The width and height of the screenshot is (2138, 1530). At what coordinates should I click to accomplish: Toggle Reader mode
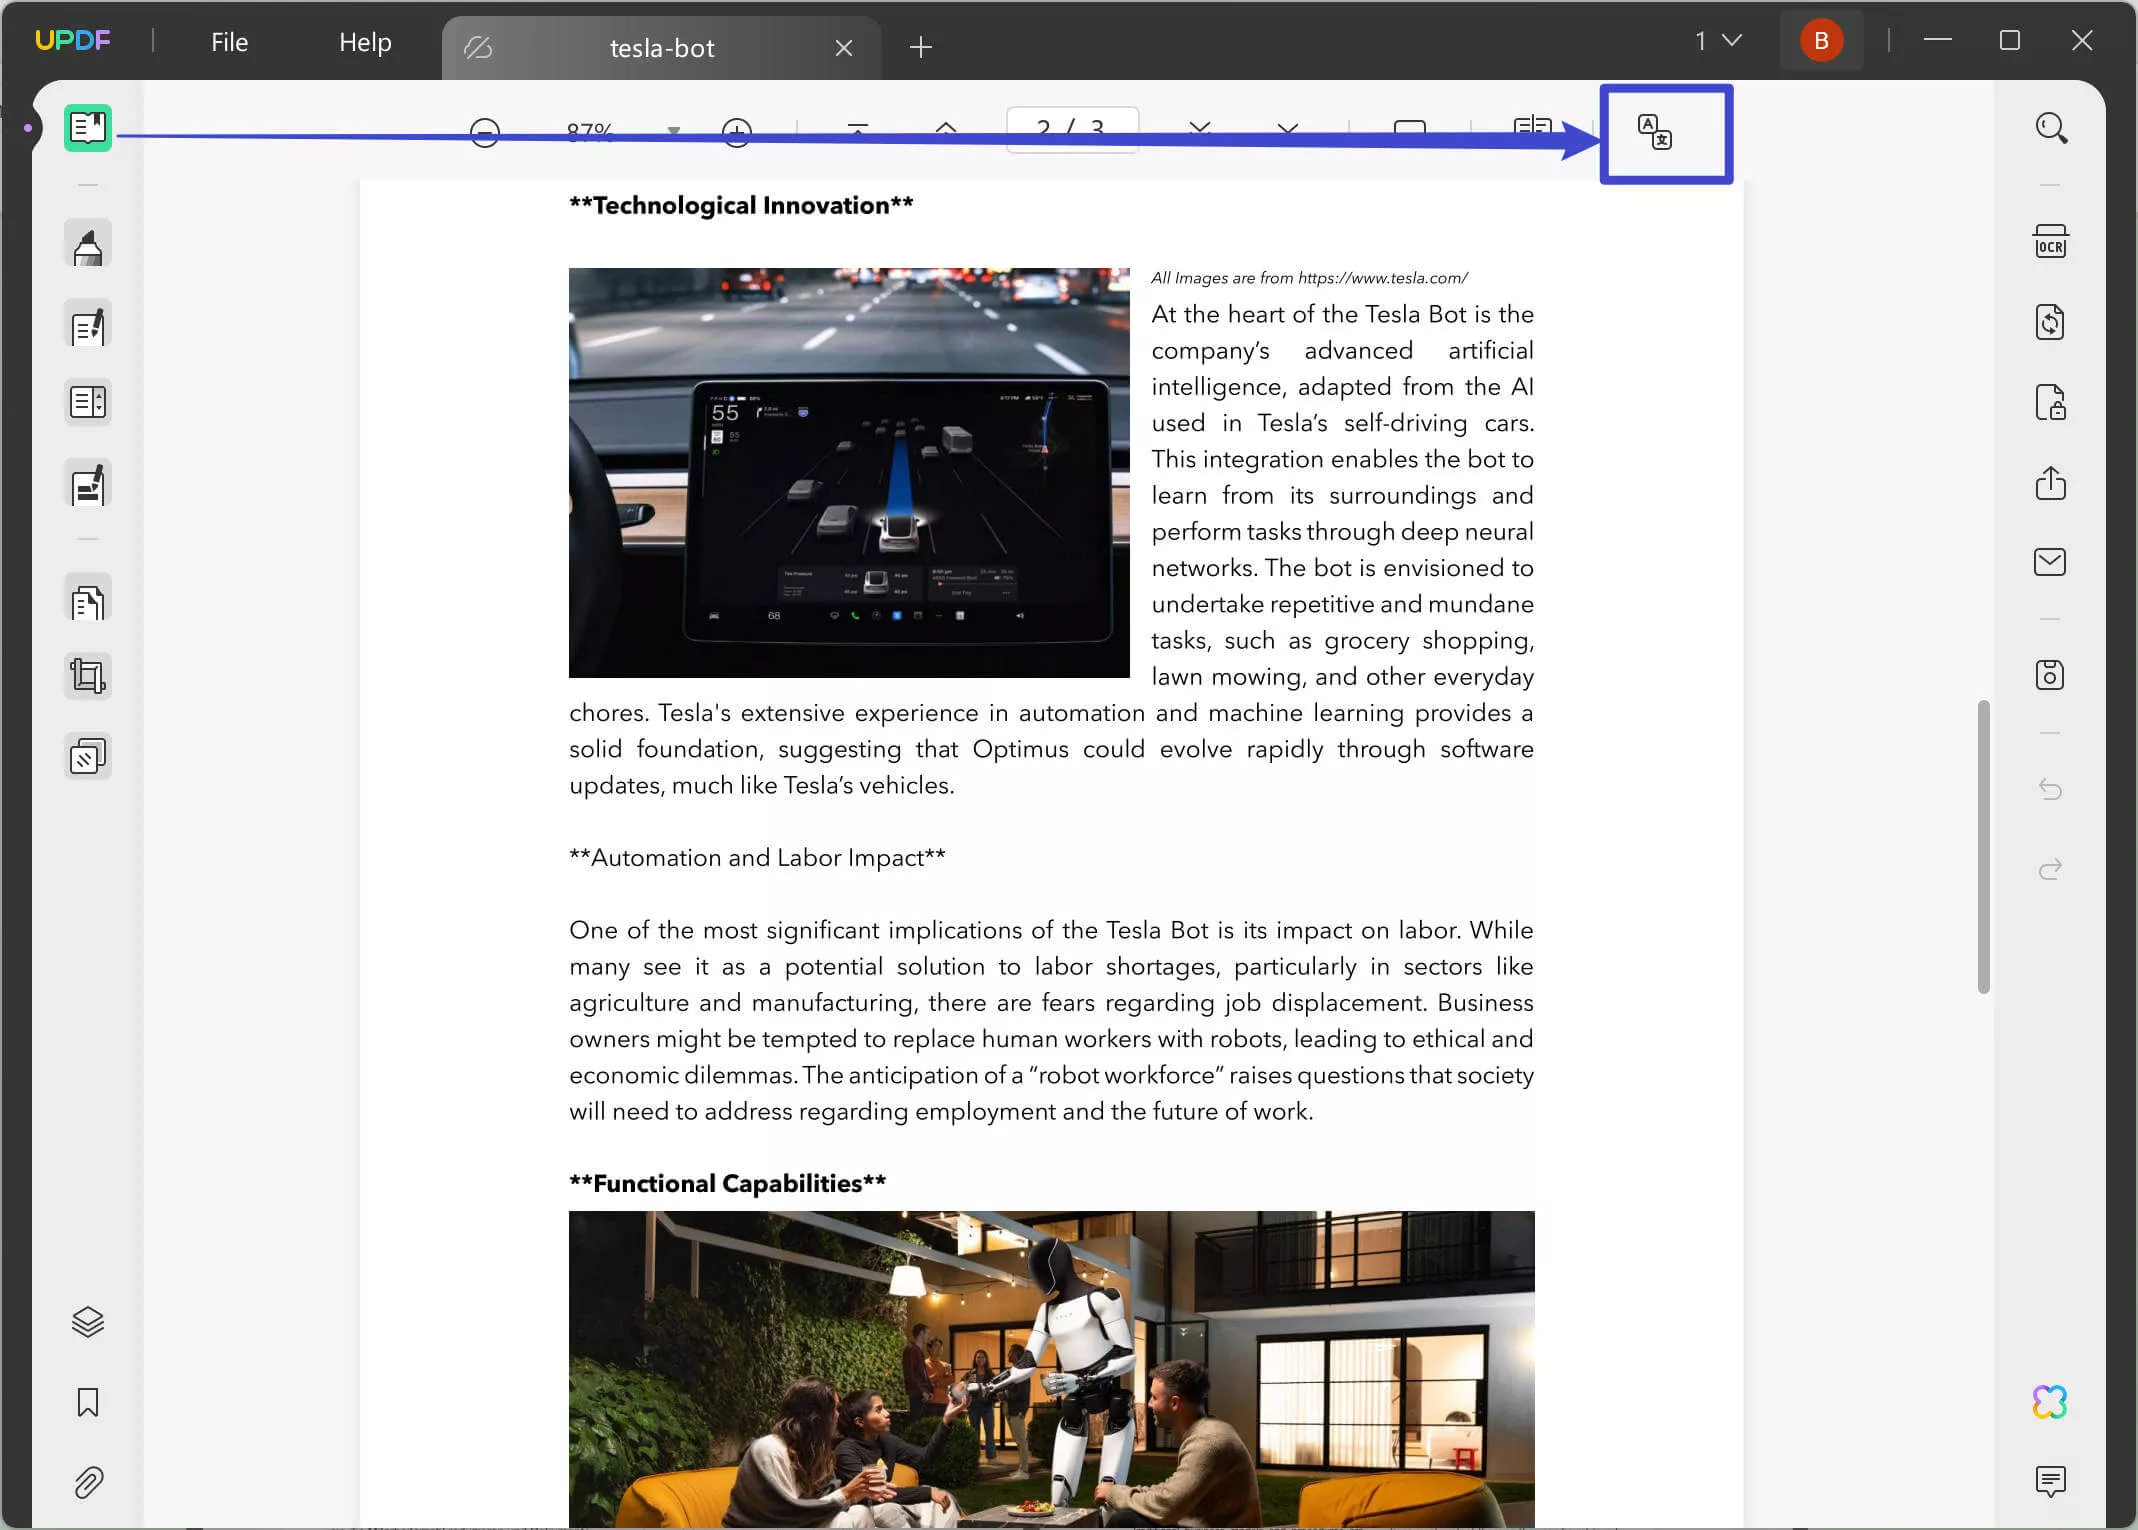(x=87, y=128)
